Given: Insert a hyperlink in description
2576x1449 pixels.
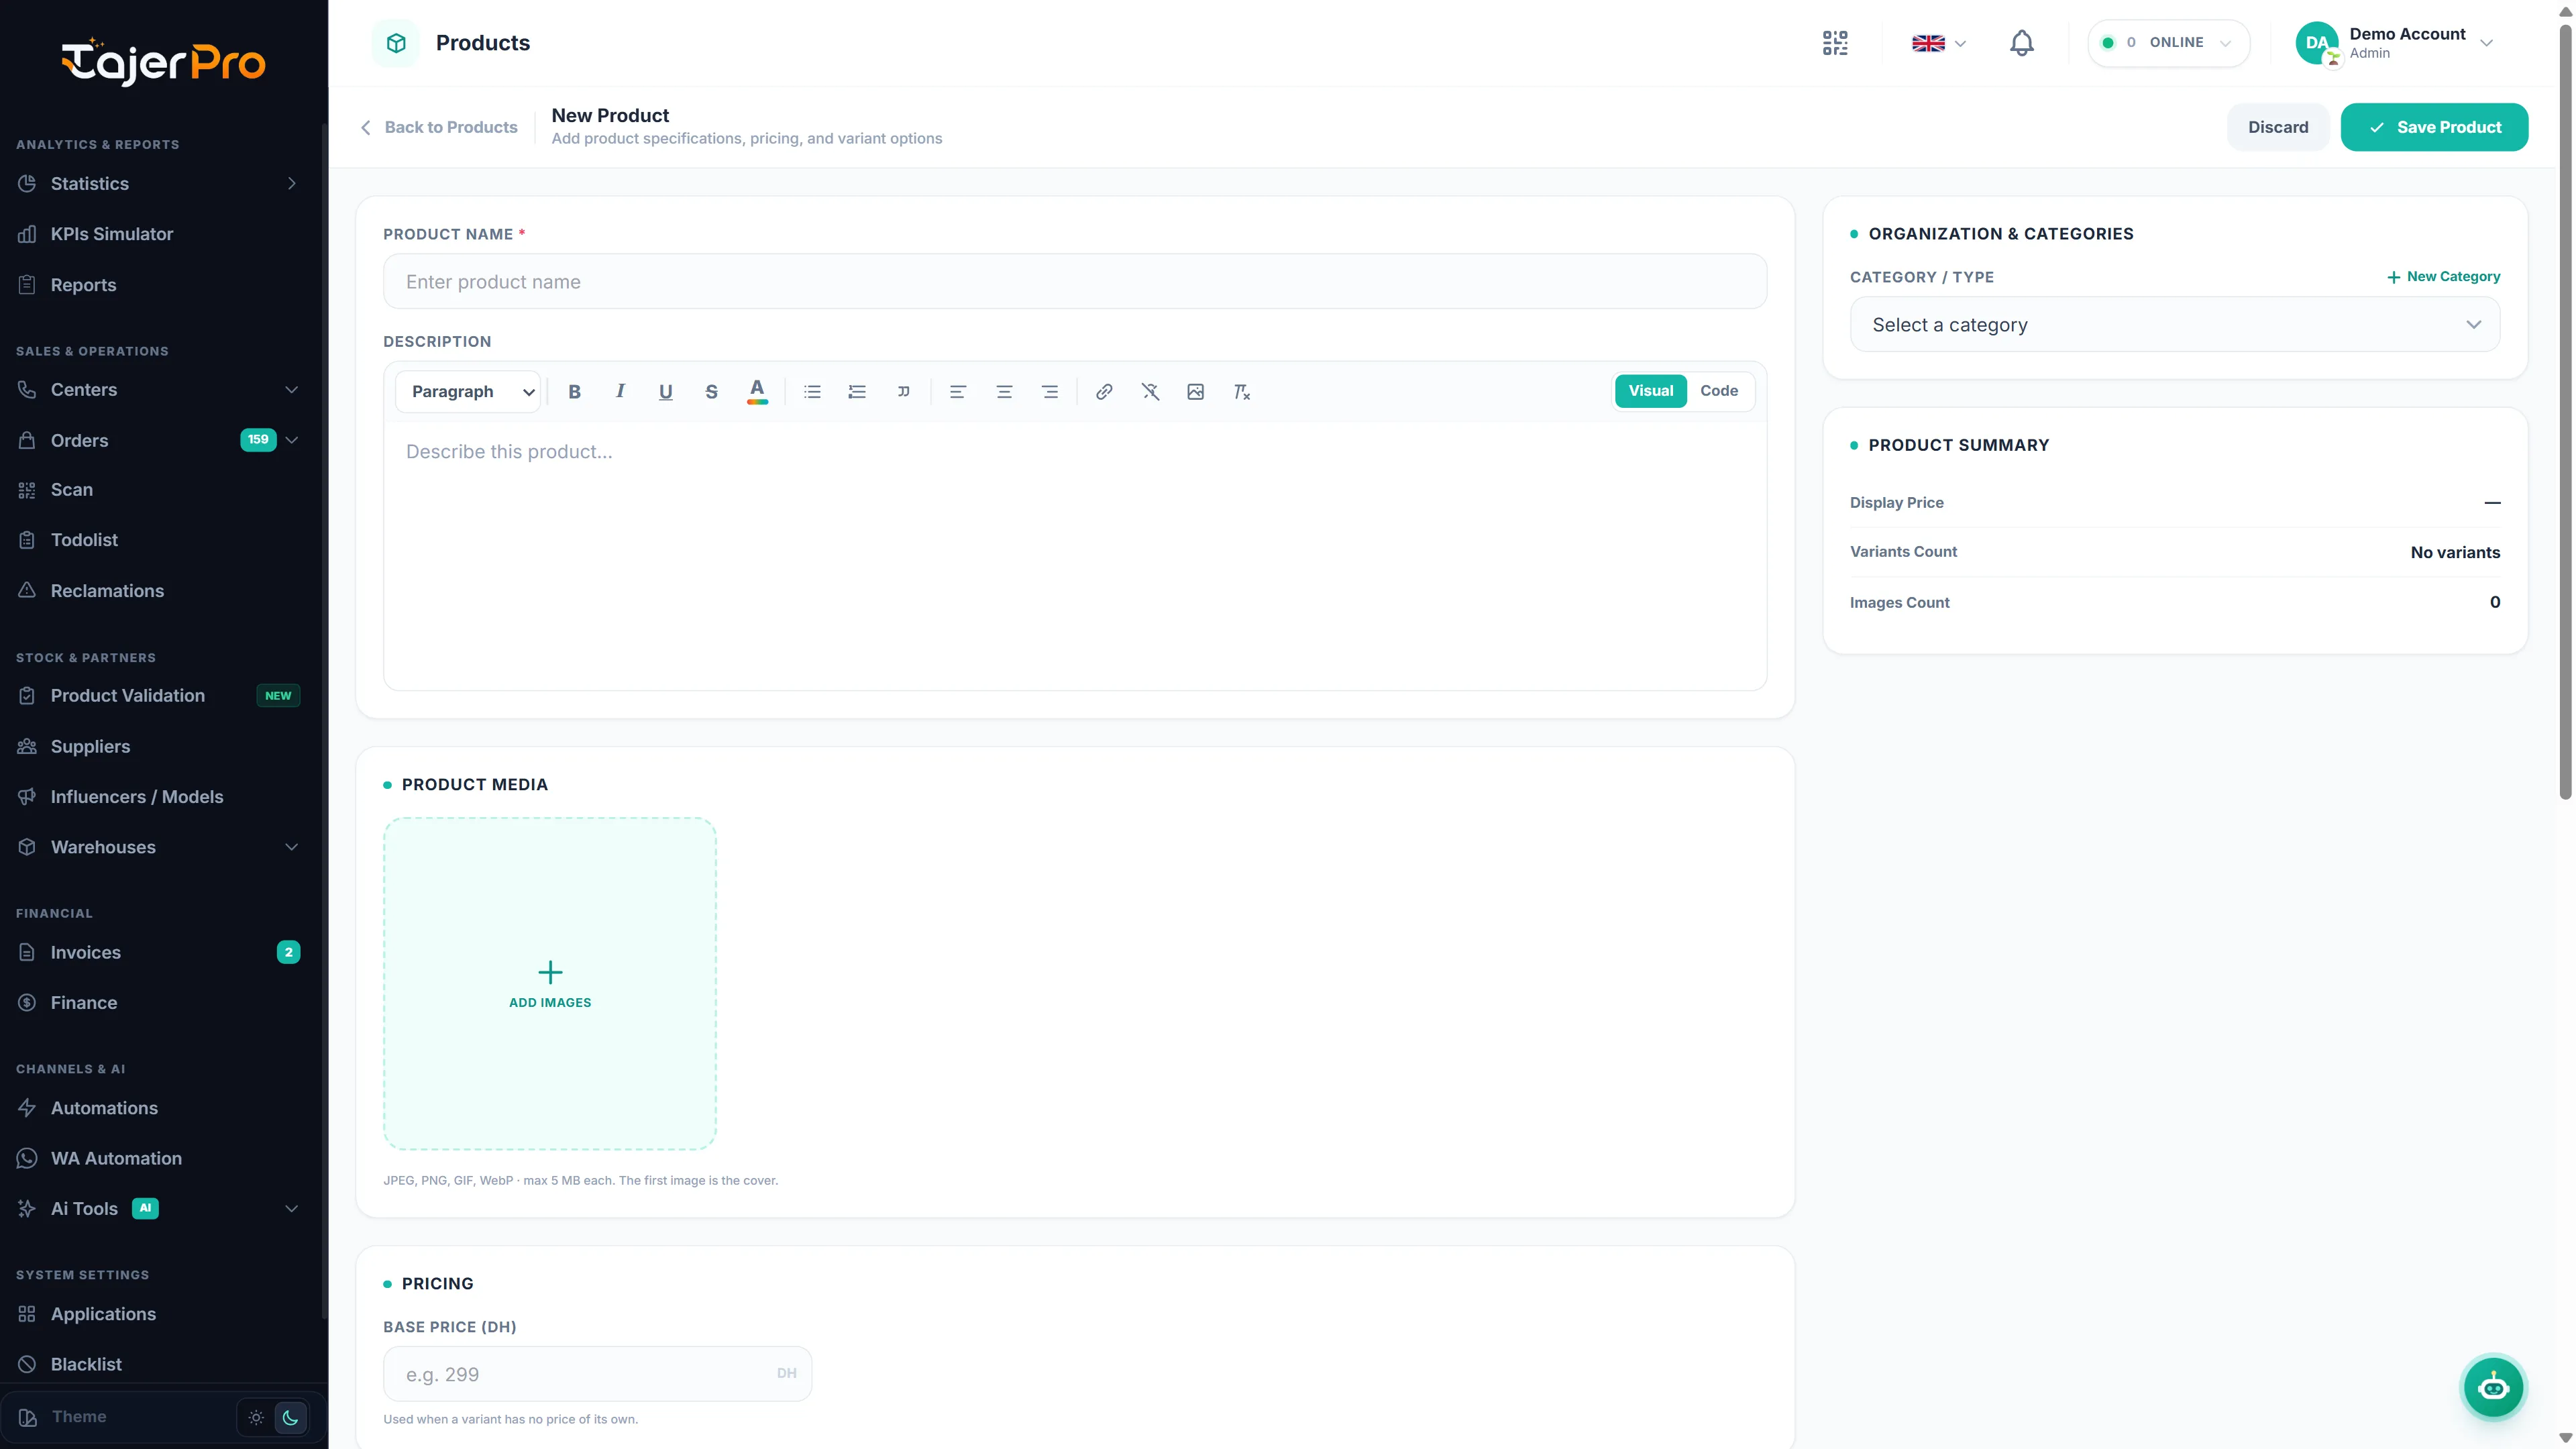Looking at the screenshot, I should 1104,391.
